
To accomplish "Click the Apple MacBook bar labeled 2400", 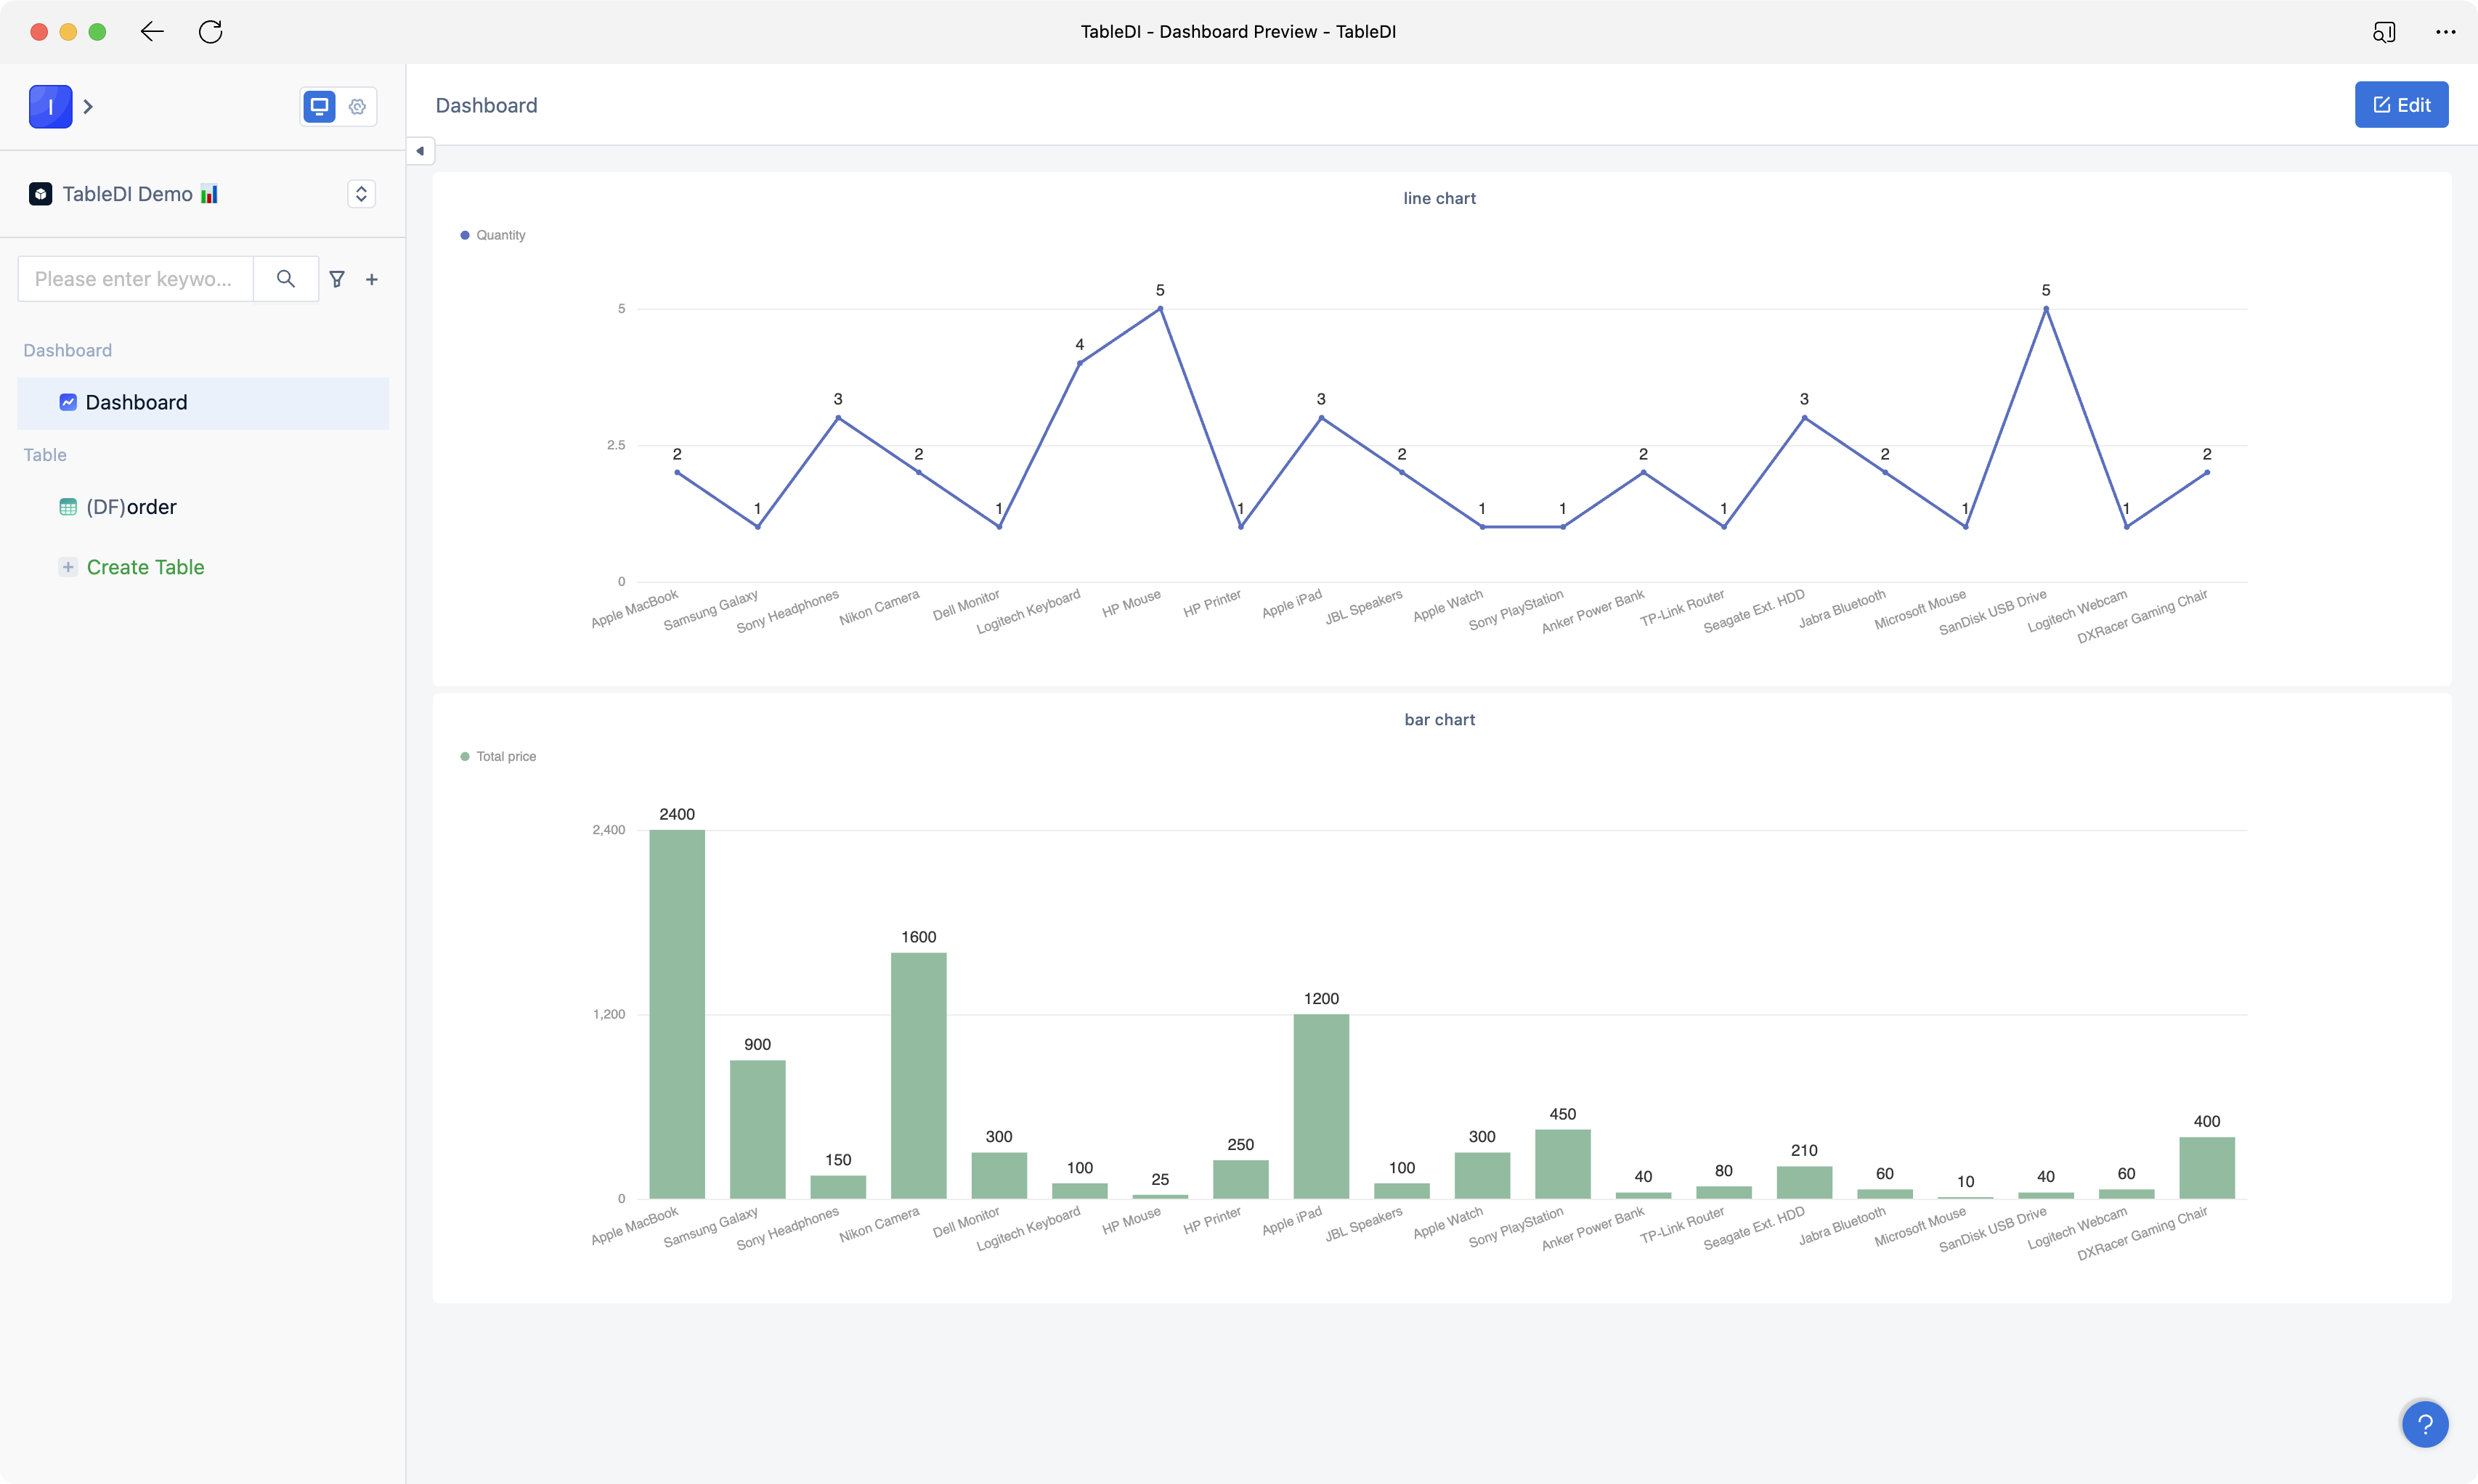I will click(x=677, y=1014).
